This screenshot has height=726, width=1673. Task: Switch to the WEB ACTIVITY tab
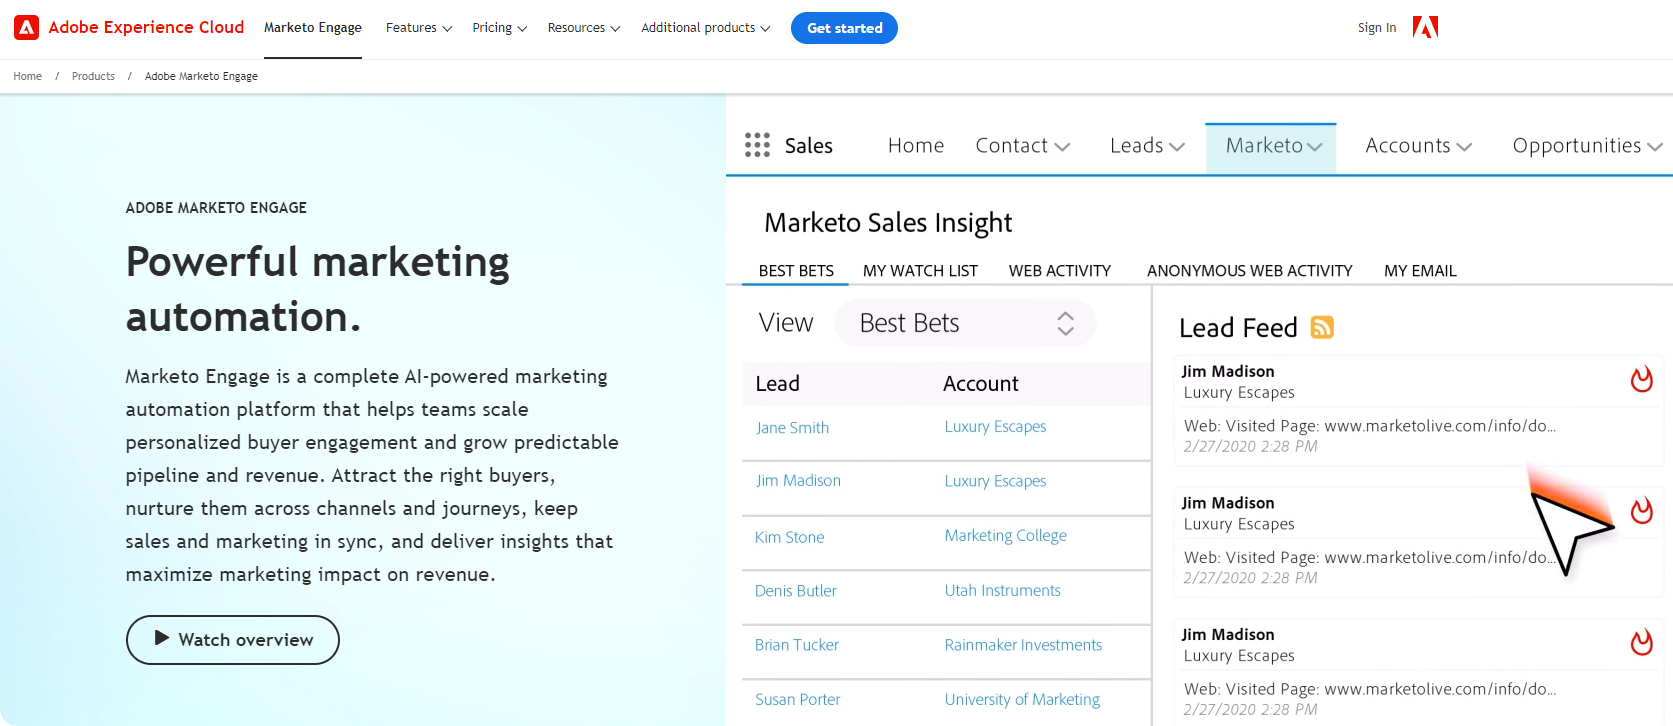pos(1060,271)
